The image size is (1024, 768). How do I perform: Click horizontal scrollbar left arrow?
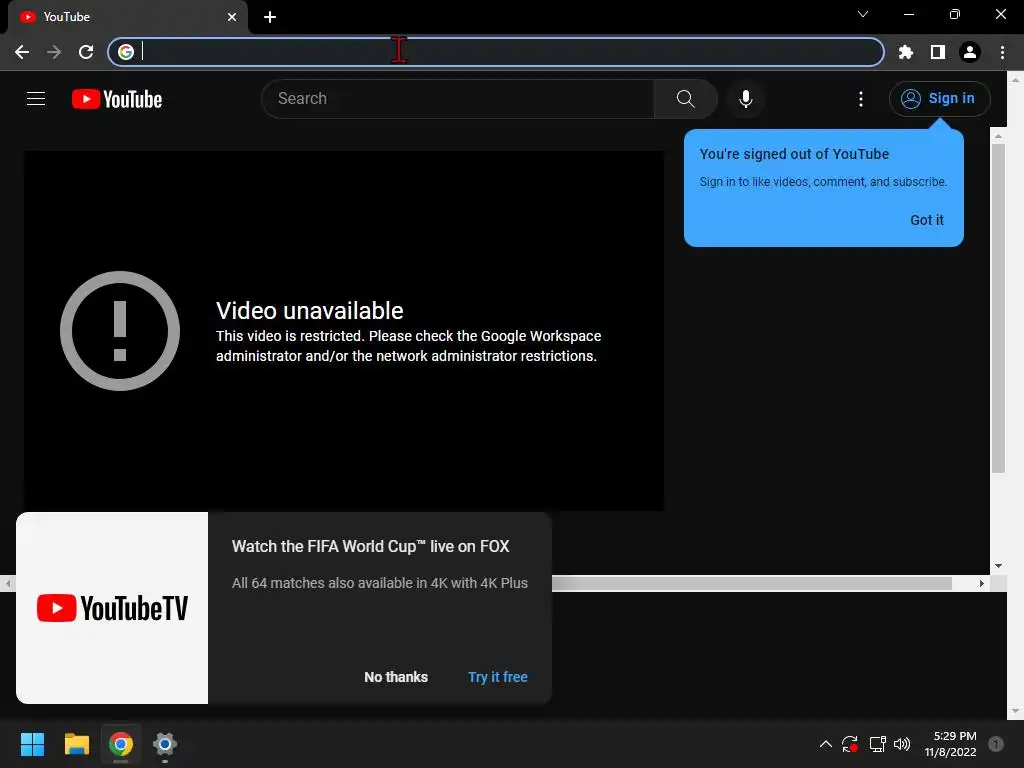click(8, 583)
